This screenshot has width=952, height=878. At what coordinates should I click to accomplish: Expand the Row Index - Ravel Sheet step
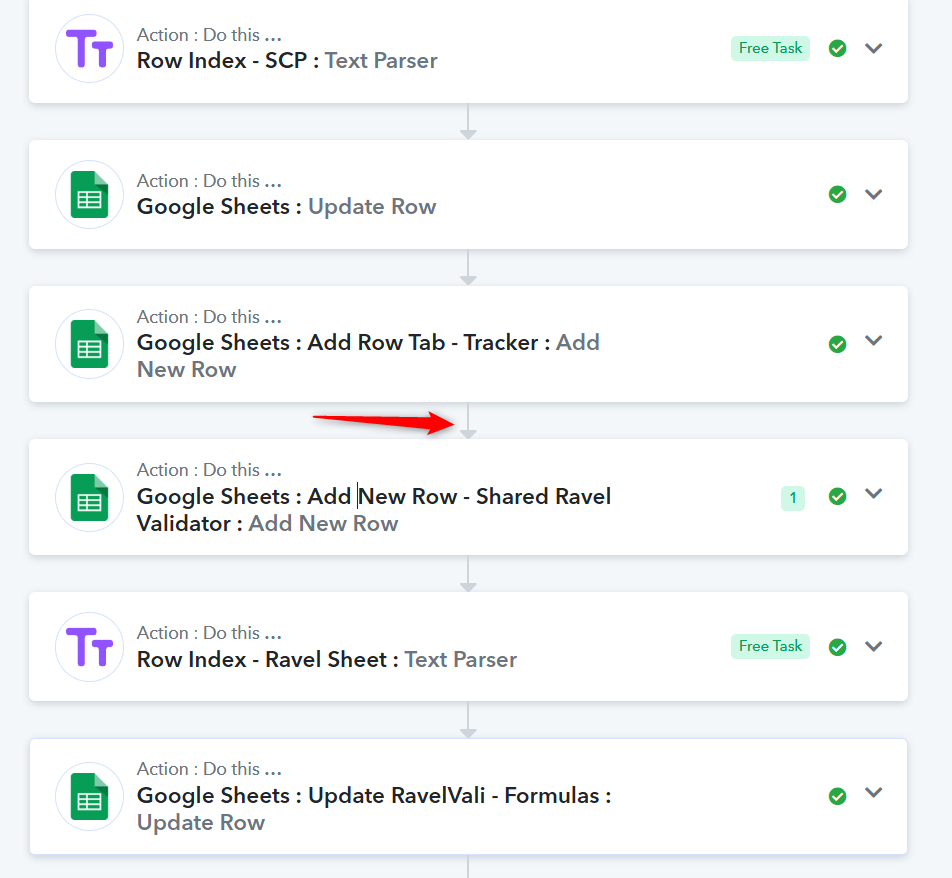pyautogui.click(x=874, y=646)
